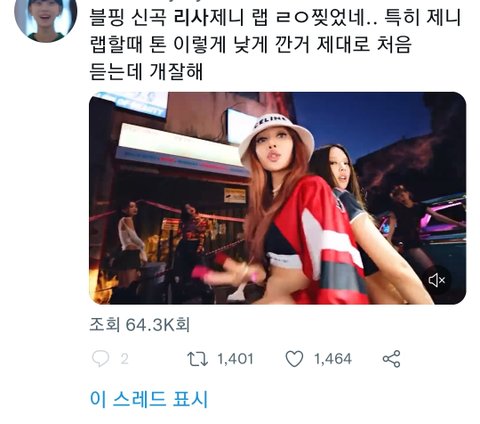Image resolution: width=480 pixels, height=424 pixels.
Task: Click the tweet's last line '듣는데 개잘해'
Action: pos(146,71)
